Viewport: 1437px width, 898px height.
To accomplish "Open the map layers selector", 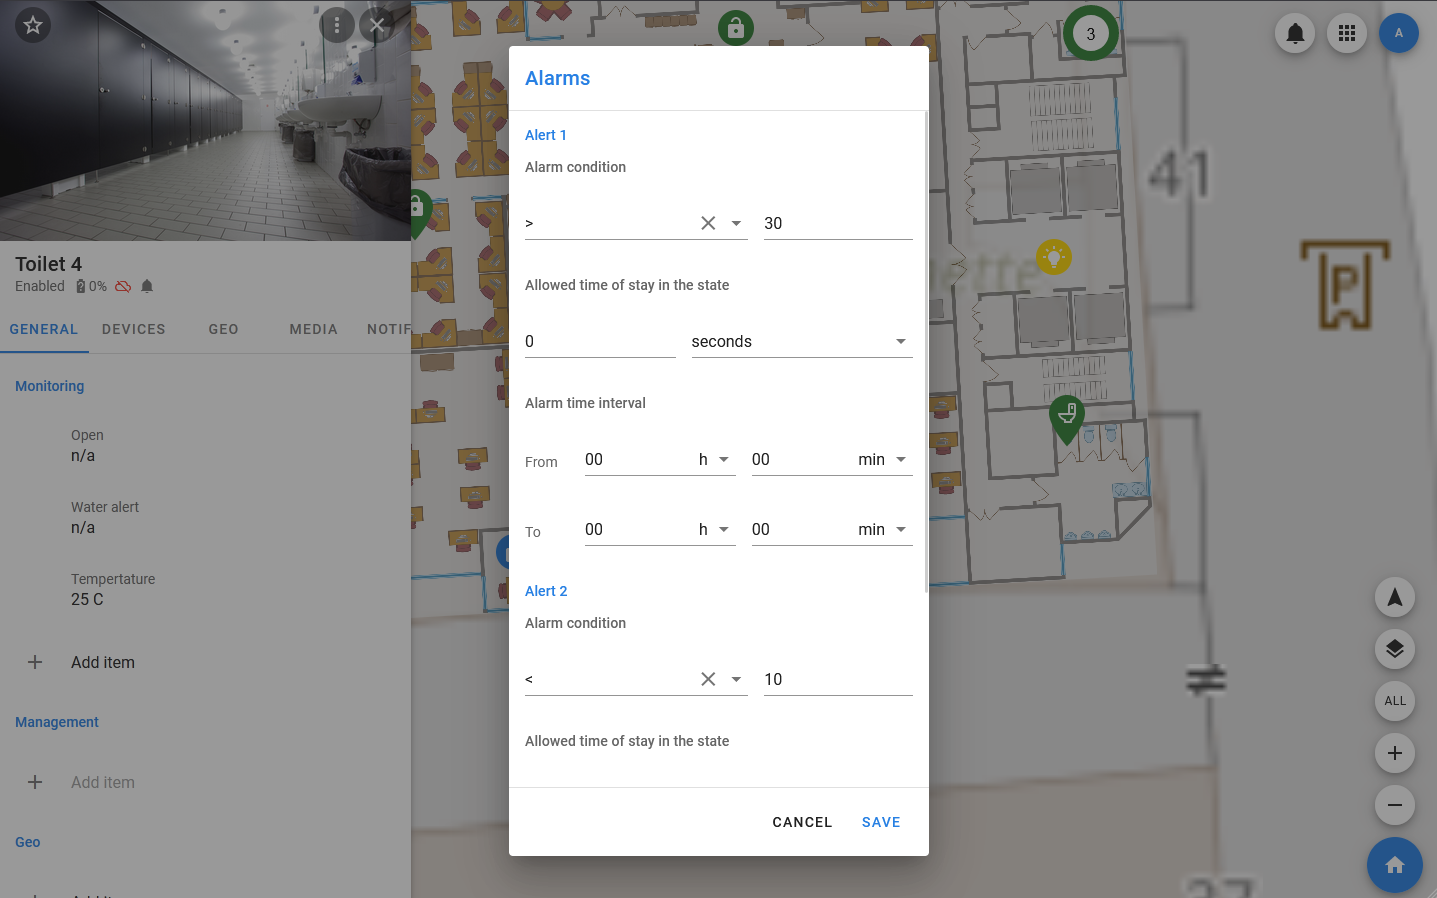I will pyautogui.click(x=1394, y=649).
